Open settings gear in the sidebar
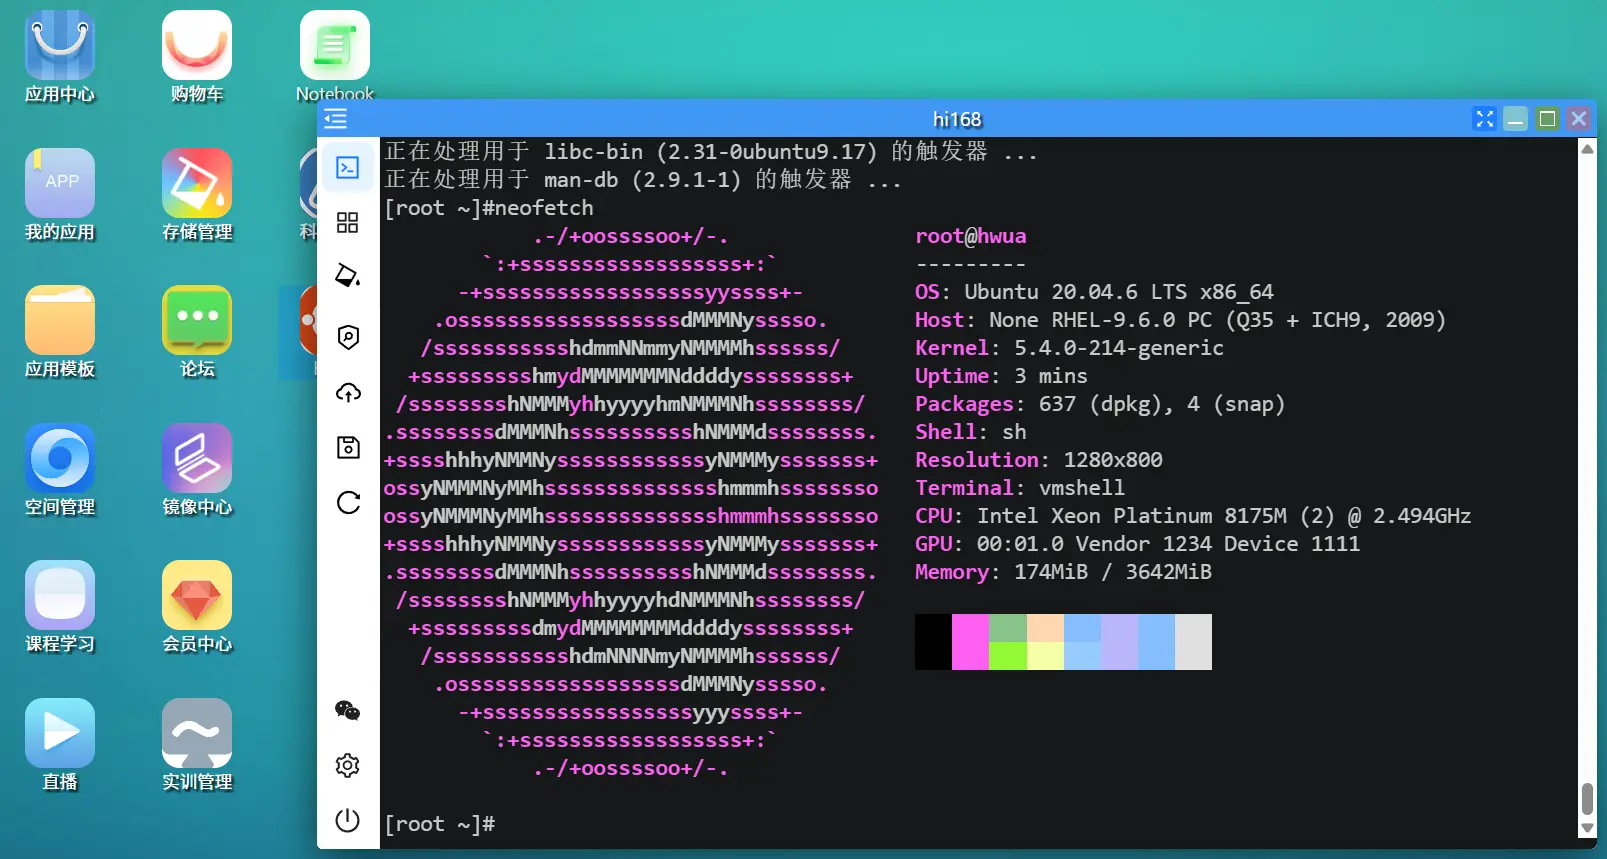 coord(348,766)
